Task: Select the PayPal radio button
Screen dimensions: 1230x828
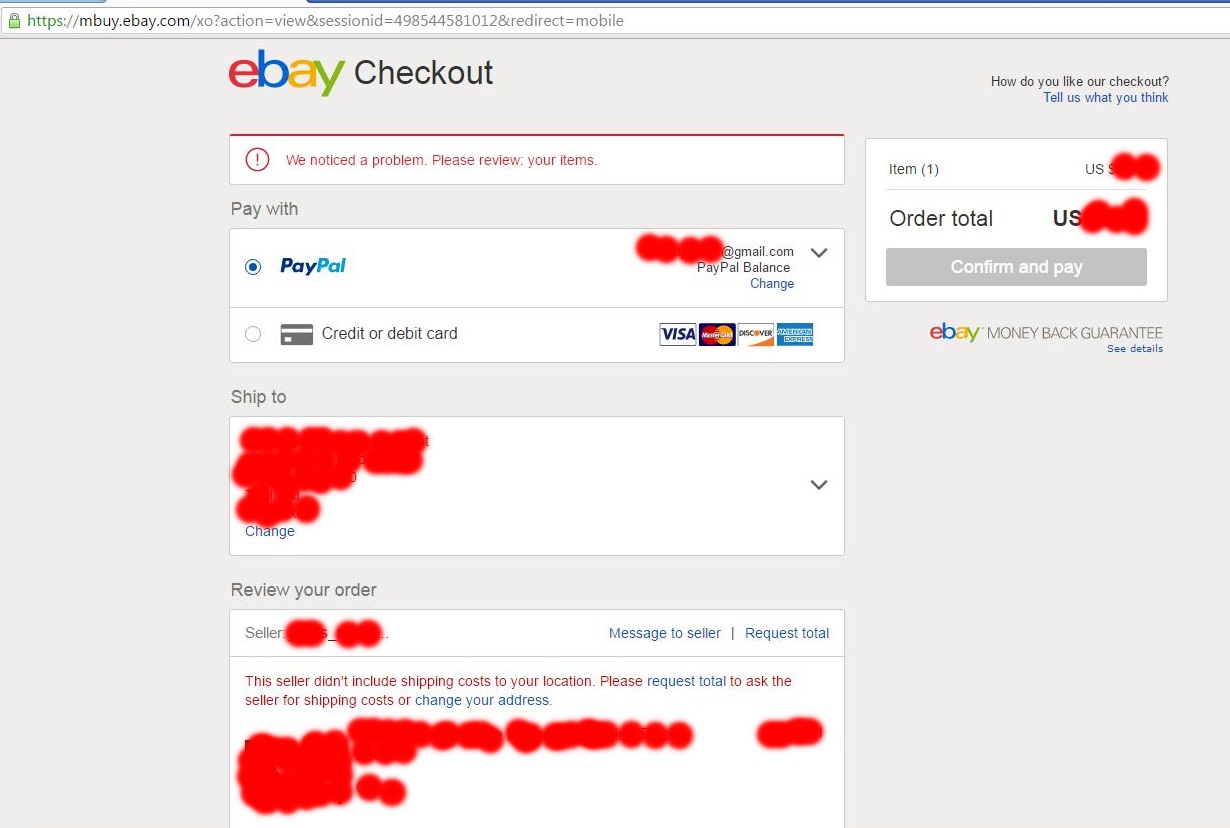Action: click(253, 267)
